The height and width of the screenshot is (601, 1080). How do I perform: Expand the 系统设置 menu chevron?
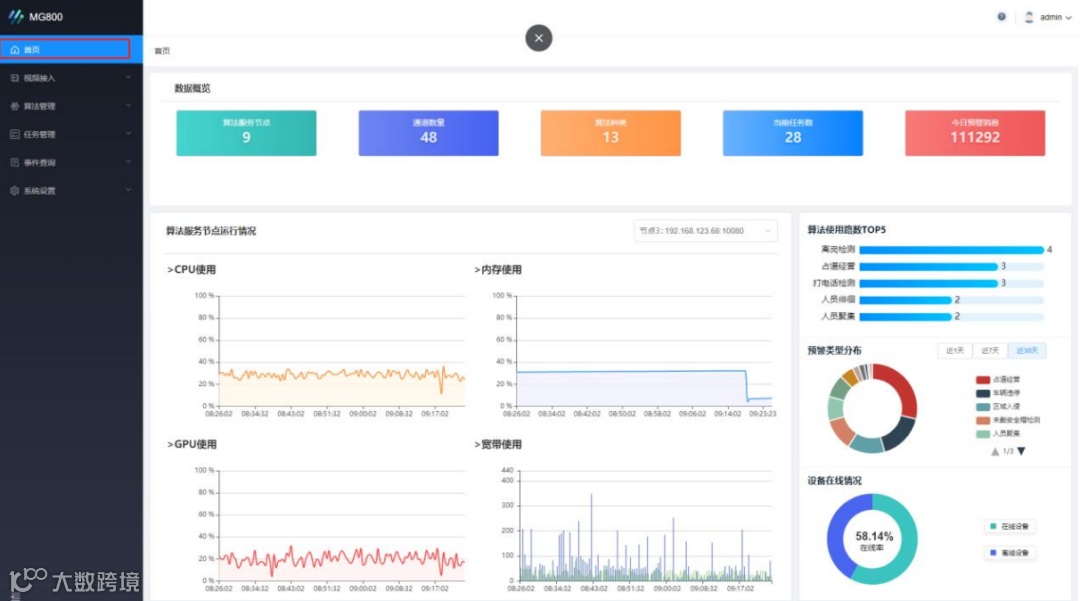[128, 190]
